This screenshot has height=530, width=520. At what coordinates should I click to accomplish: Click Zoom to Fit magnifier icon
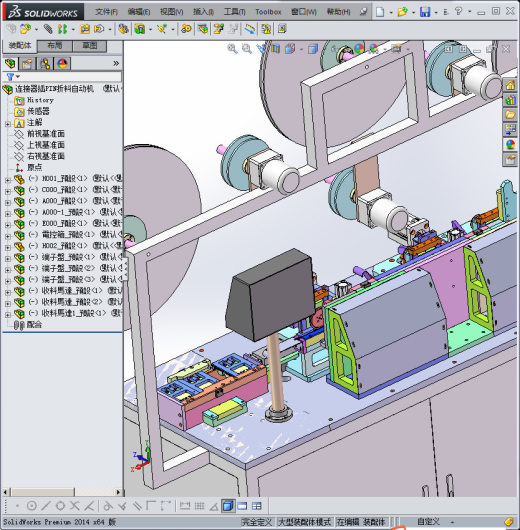coord(232,49)
